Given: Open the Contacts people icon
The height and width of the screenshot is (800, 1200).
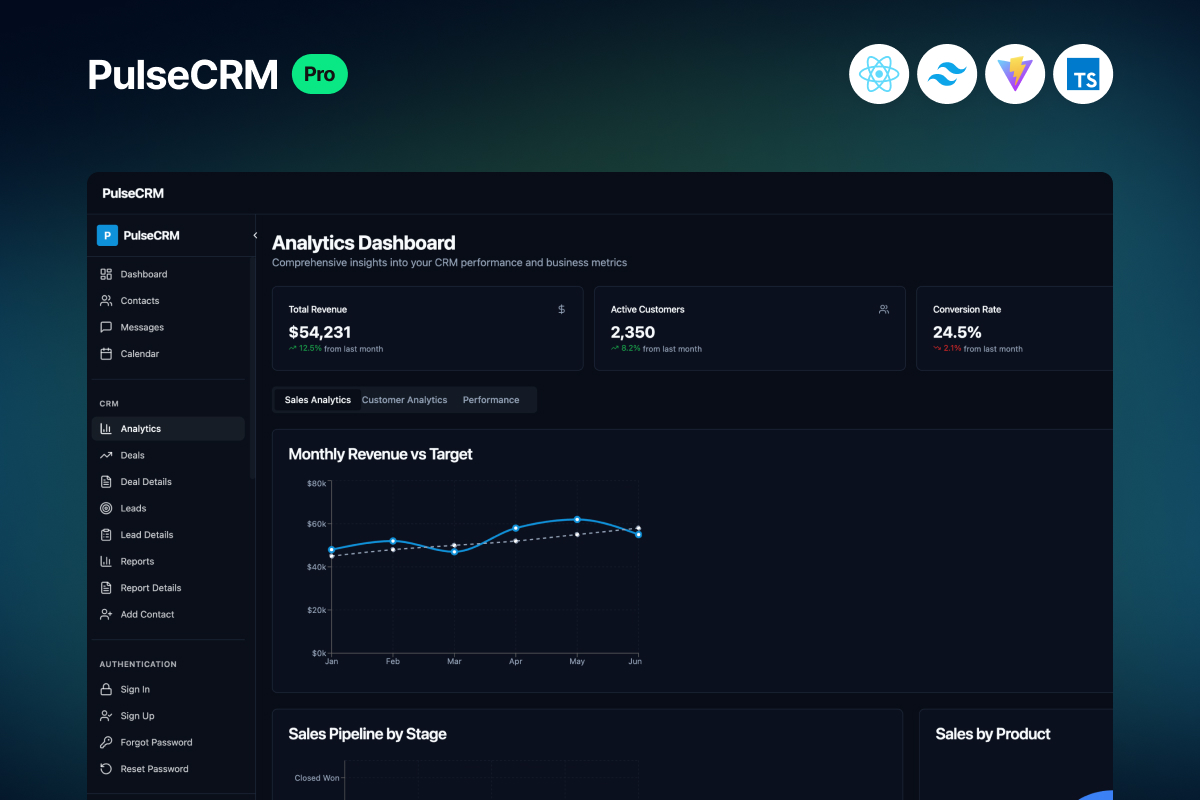Looking at the screenshot, I should [x=106, y=301].
